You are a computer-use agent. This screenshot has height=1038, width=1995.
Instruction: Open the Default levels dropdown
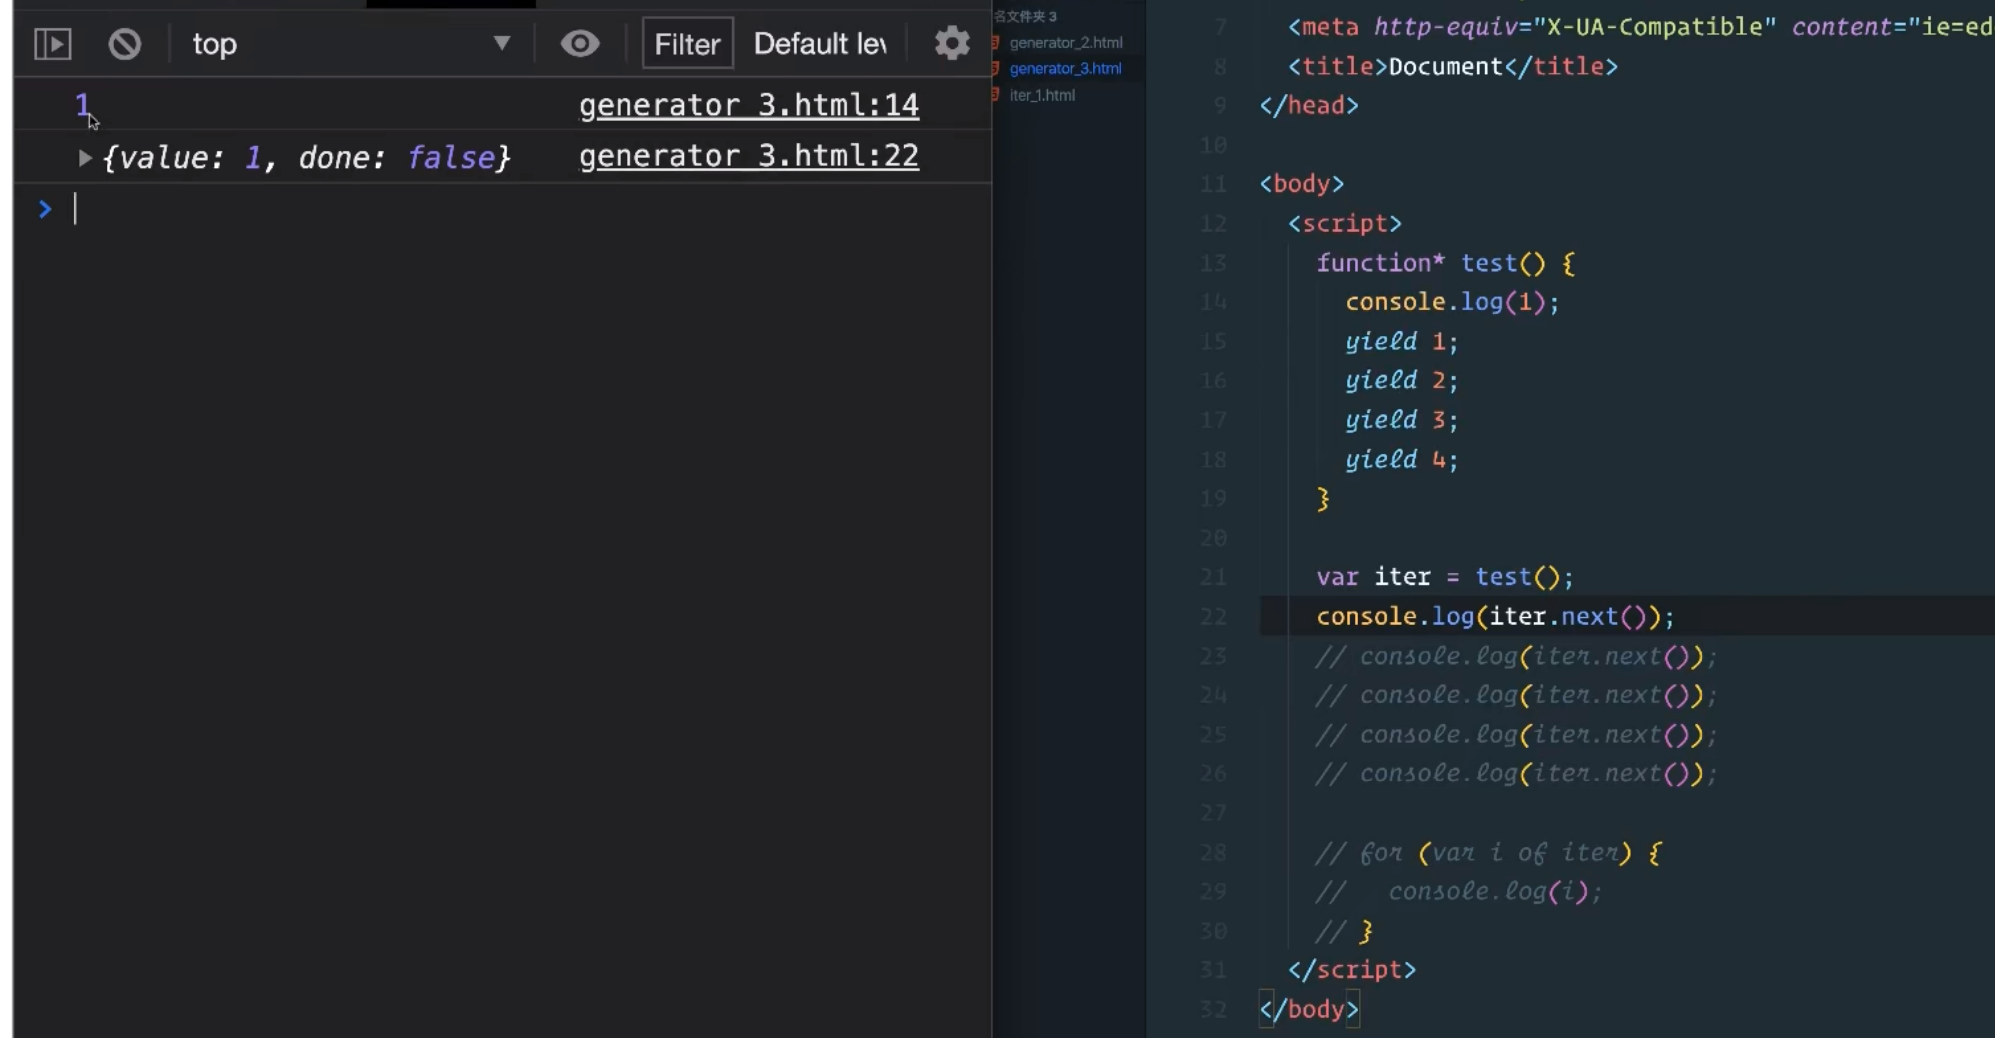point(820,44)
